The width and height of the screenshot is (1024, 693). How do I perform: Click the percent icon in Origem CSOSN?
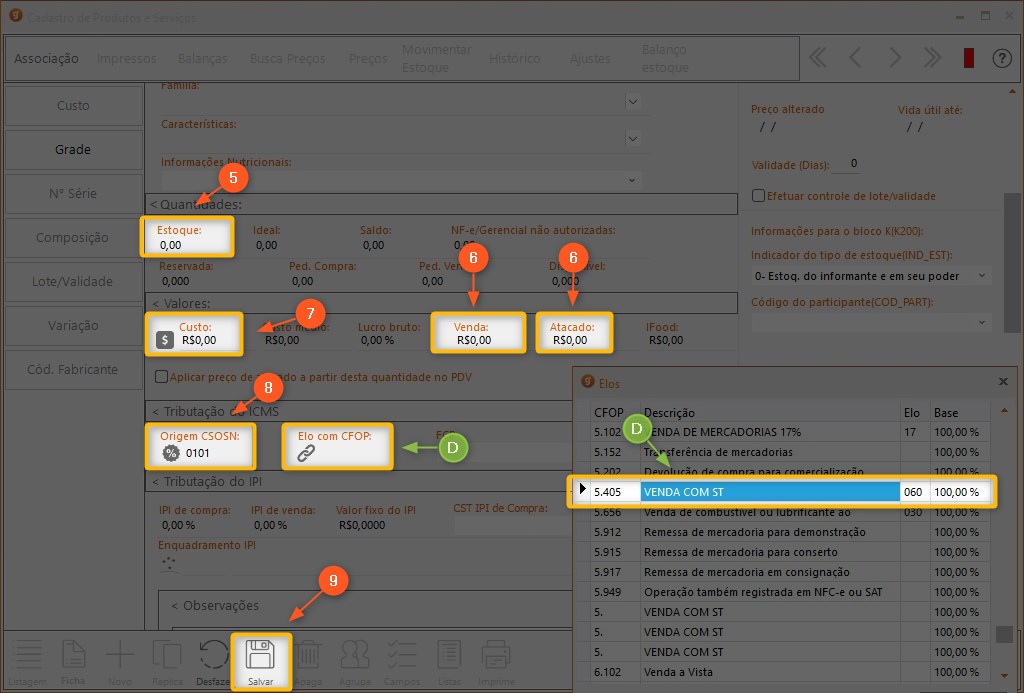pyautogui.click(x=171, y=453)
